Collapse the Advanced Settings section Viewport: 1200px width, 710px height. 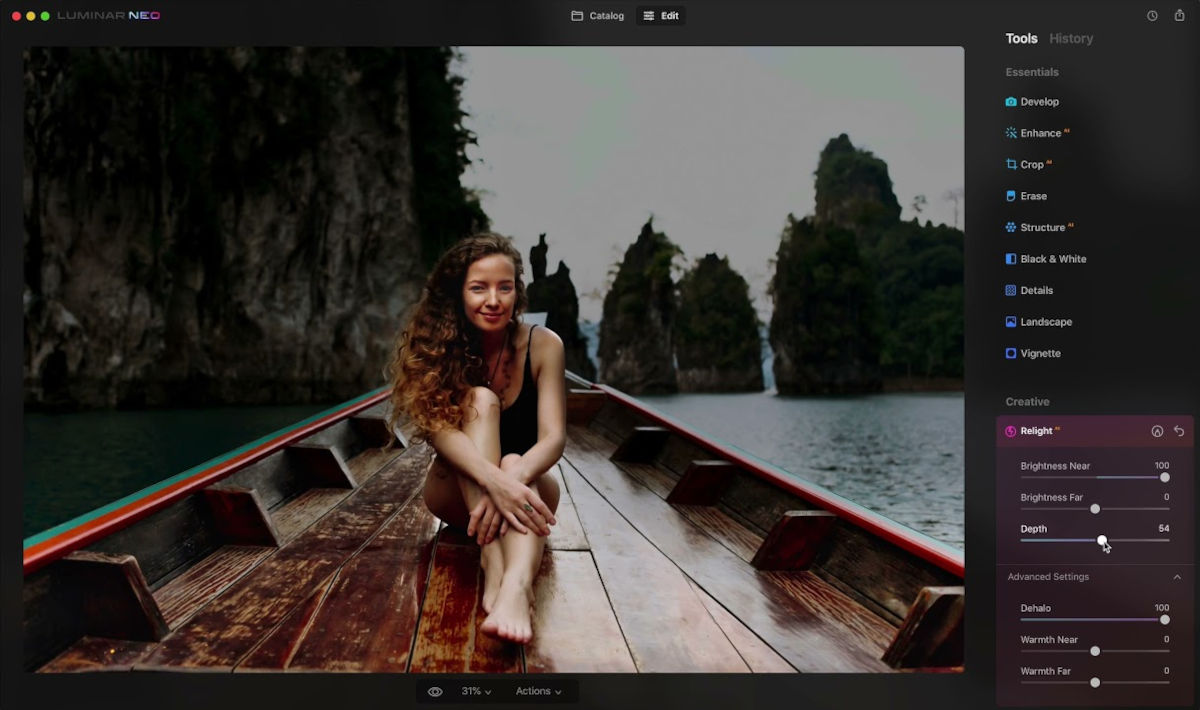pyautogui.click(x=1177, y=577)
